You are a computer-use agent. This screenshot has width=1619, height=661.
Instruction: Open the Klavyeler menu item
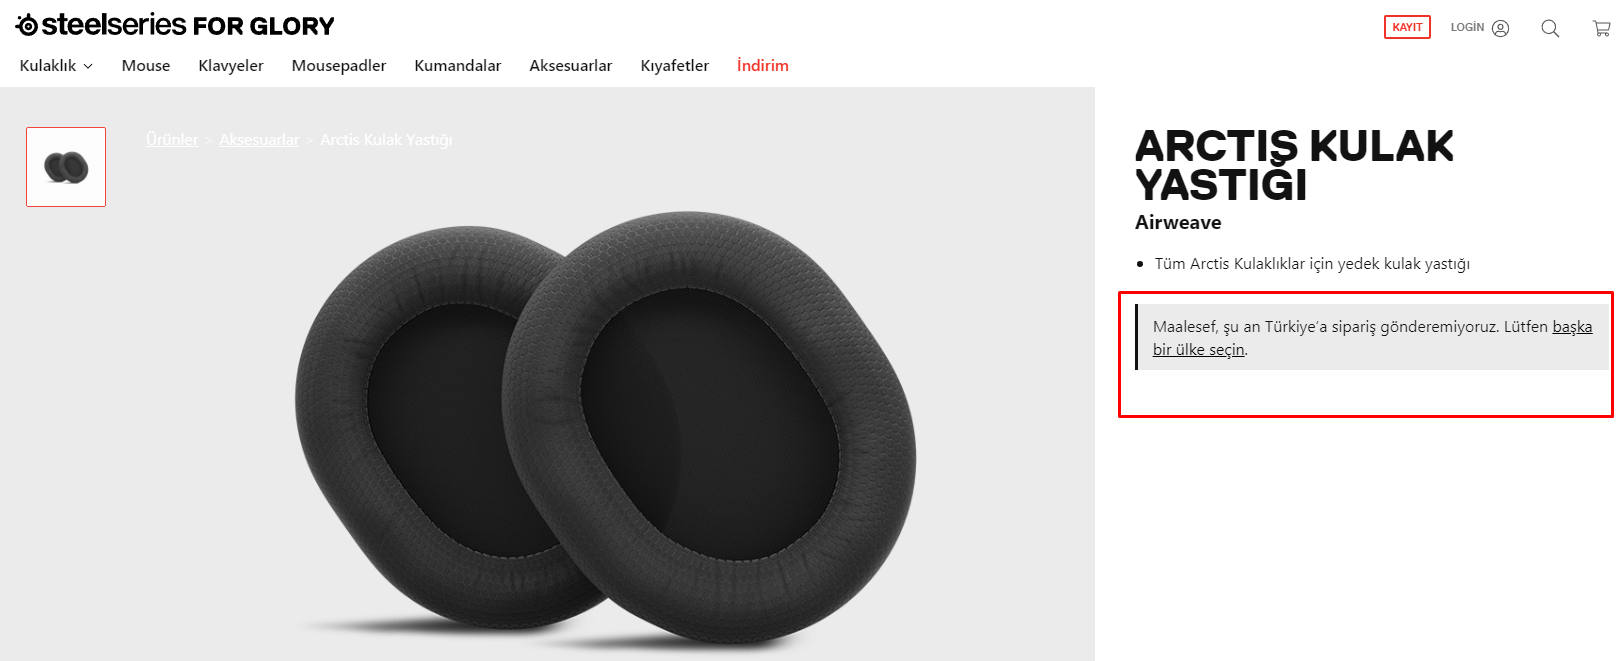[231, 65]
